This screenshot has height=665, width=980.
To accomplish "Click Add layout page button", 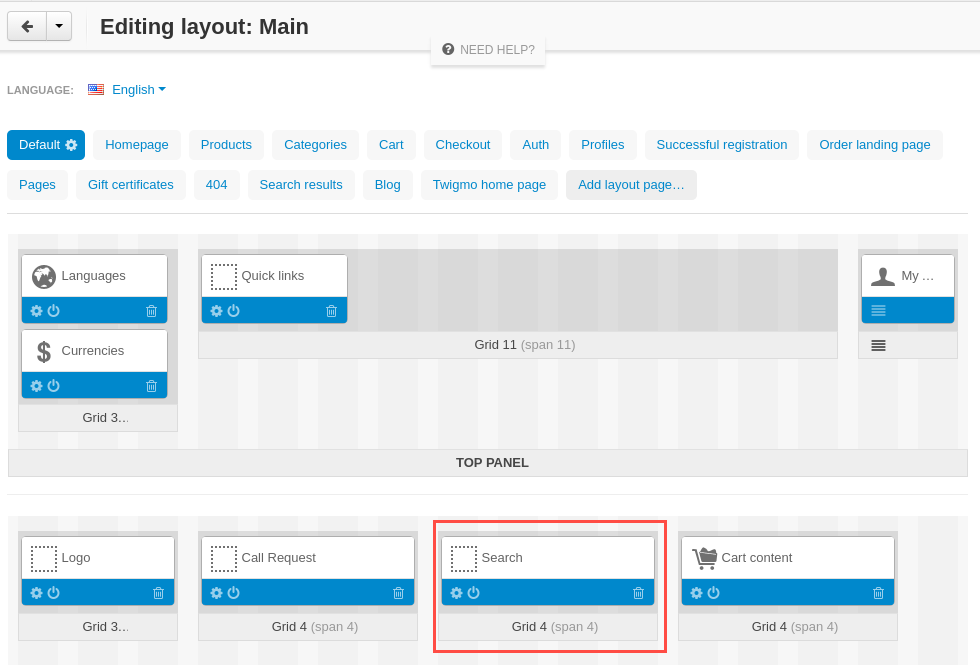I will pyautogui.click(x=631, y=185).
